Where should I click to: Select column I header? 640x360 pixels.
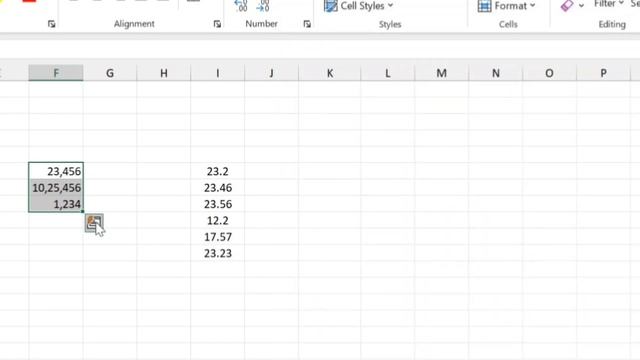[x=218, y=73]
